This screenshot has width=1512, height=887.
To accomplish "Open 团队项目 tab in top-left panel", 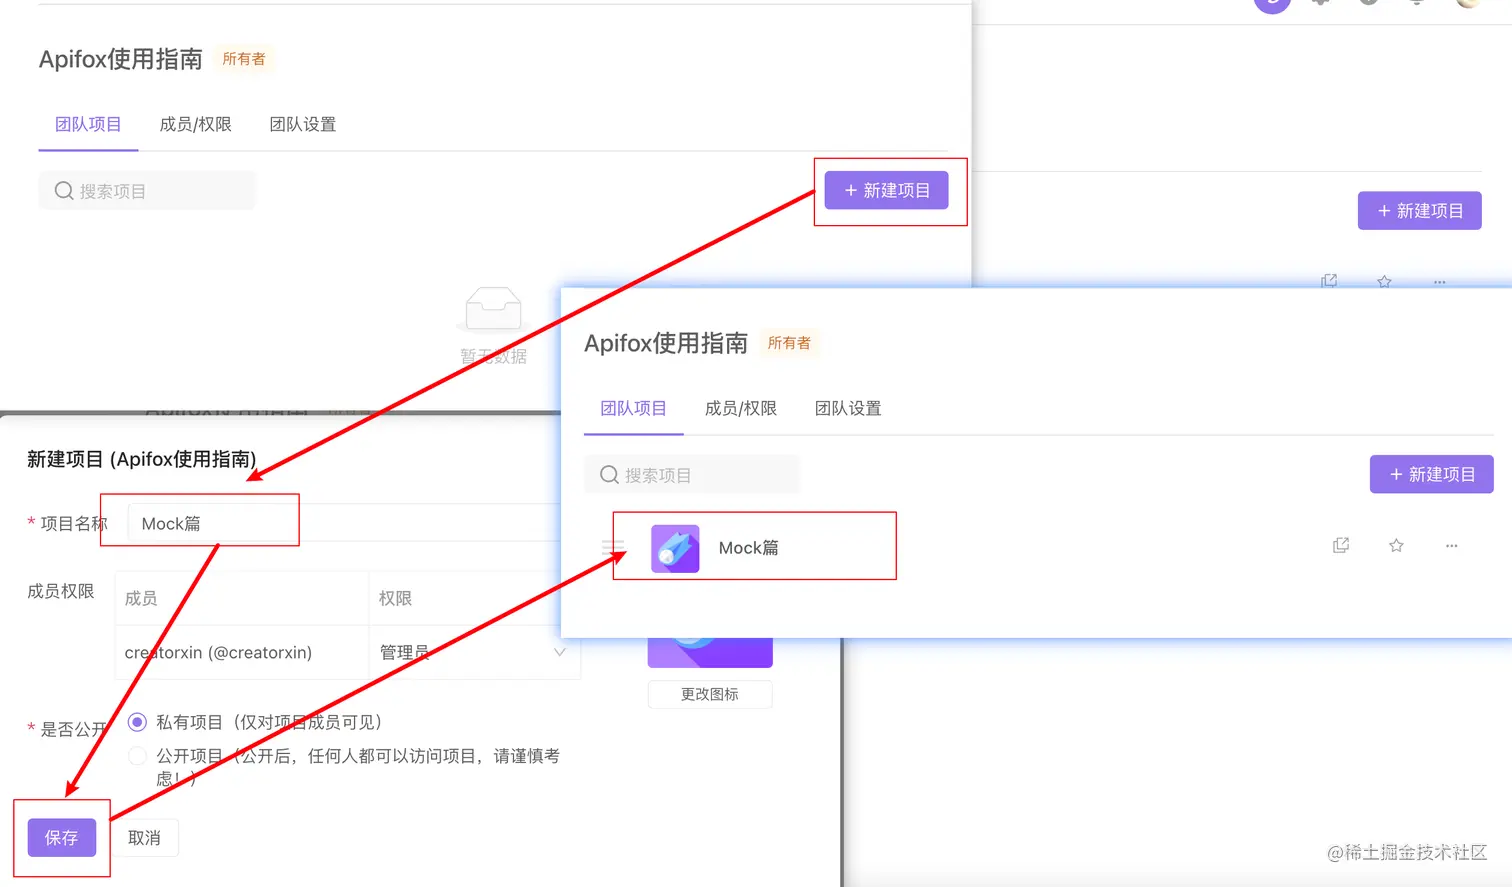I will (88, 124).
